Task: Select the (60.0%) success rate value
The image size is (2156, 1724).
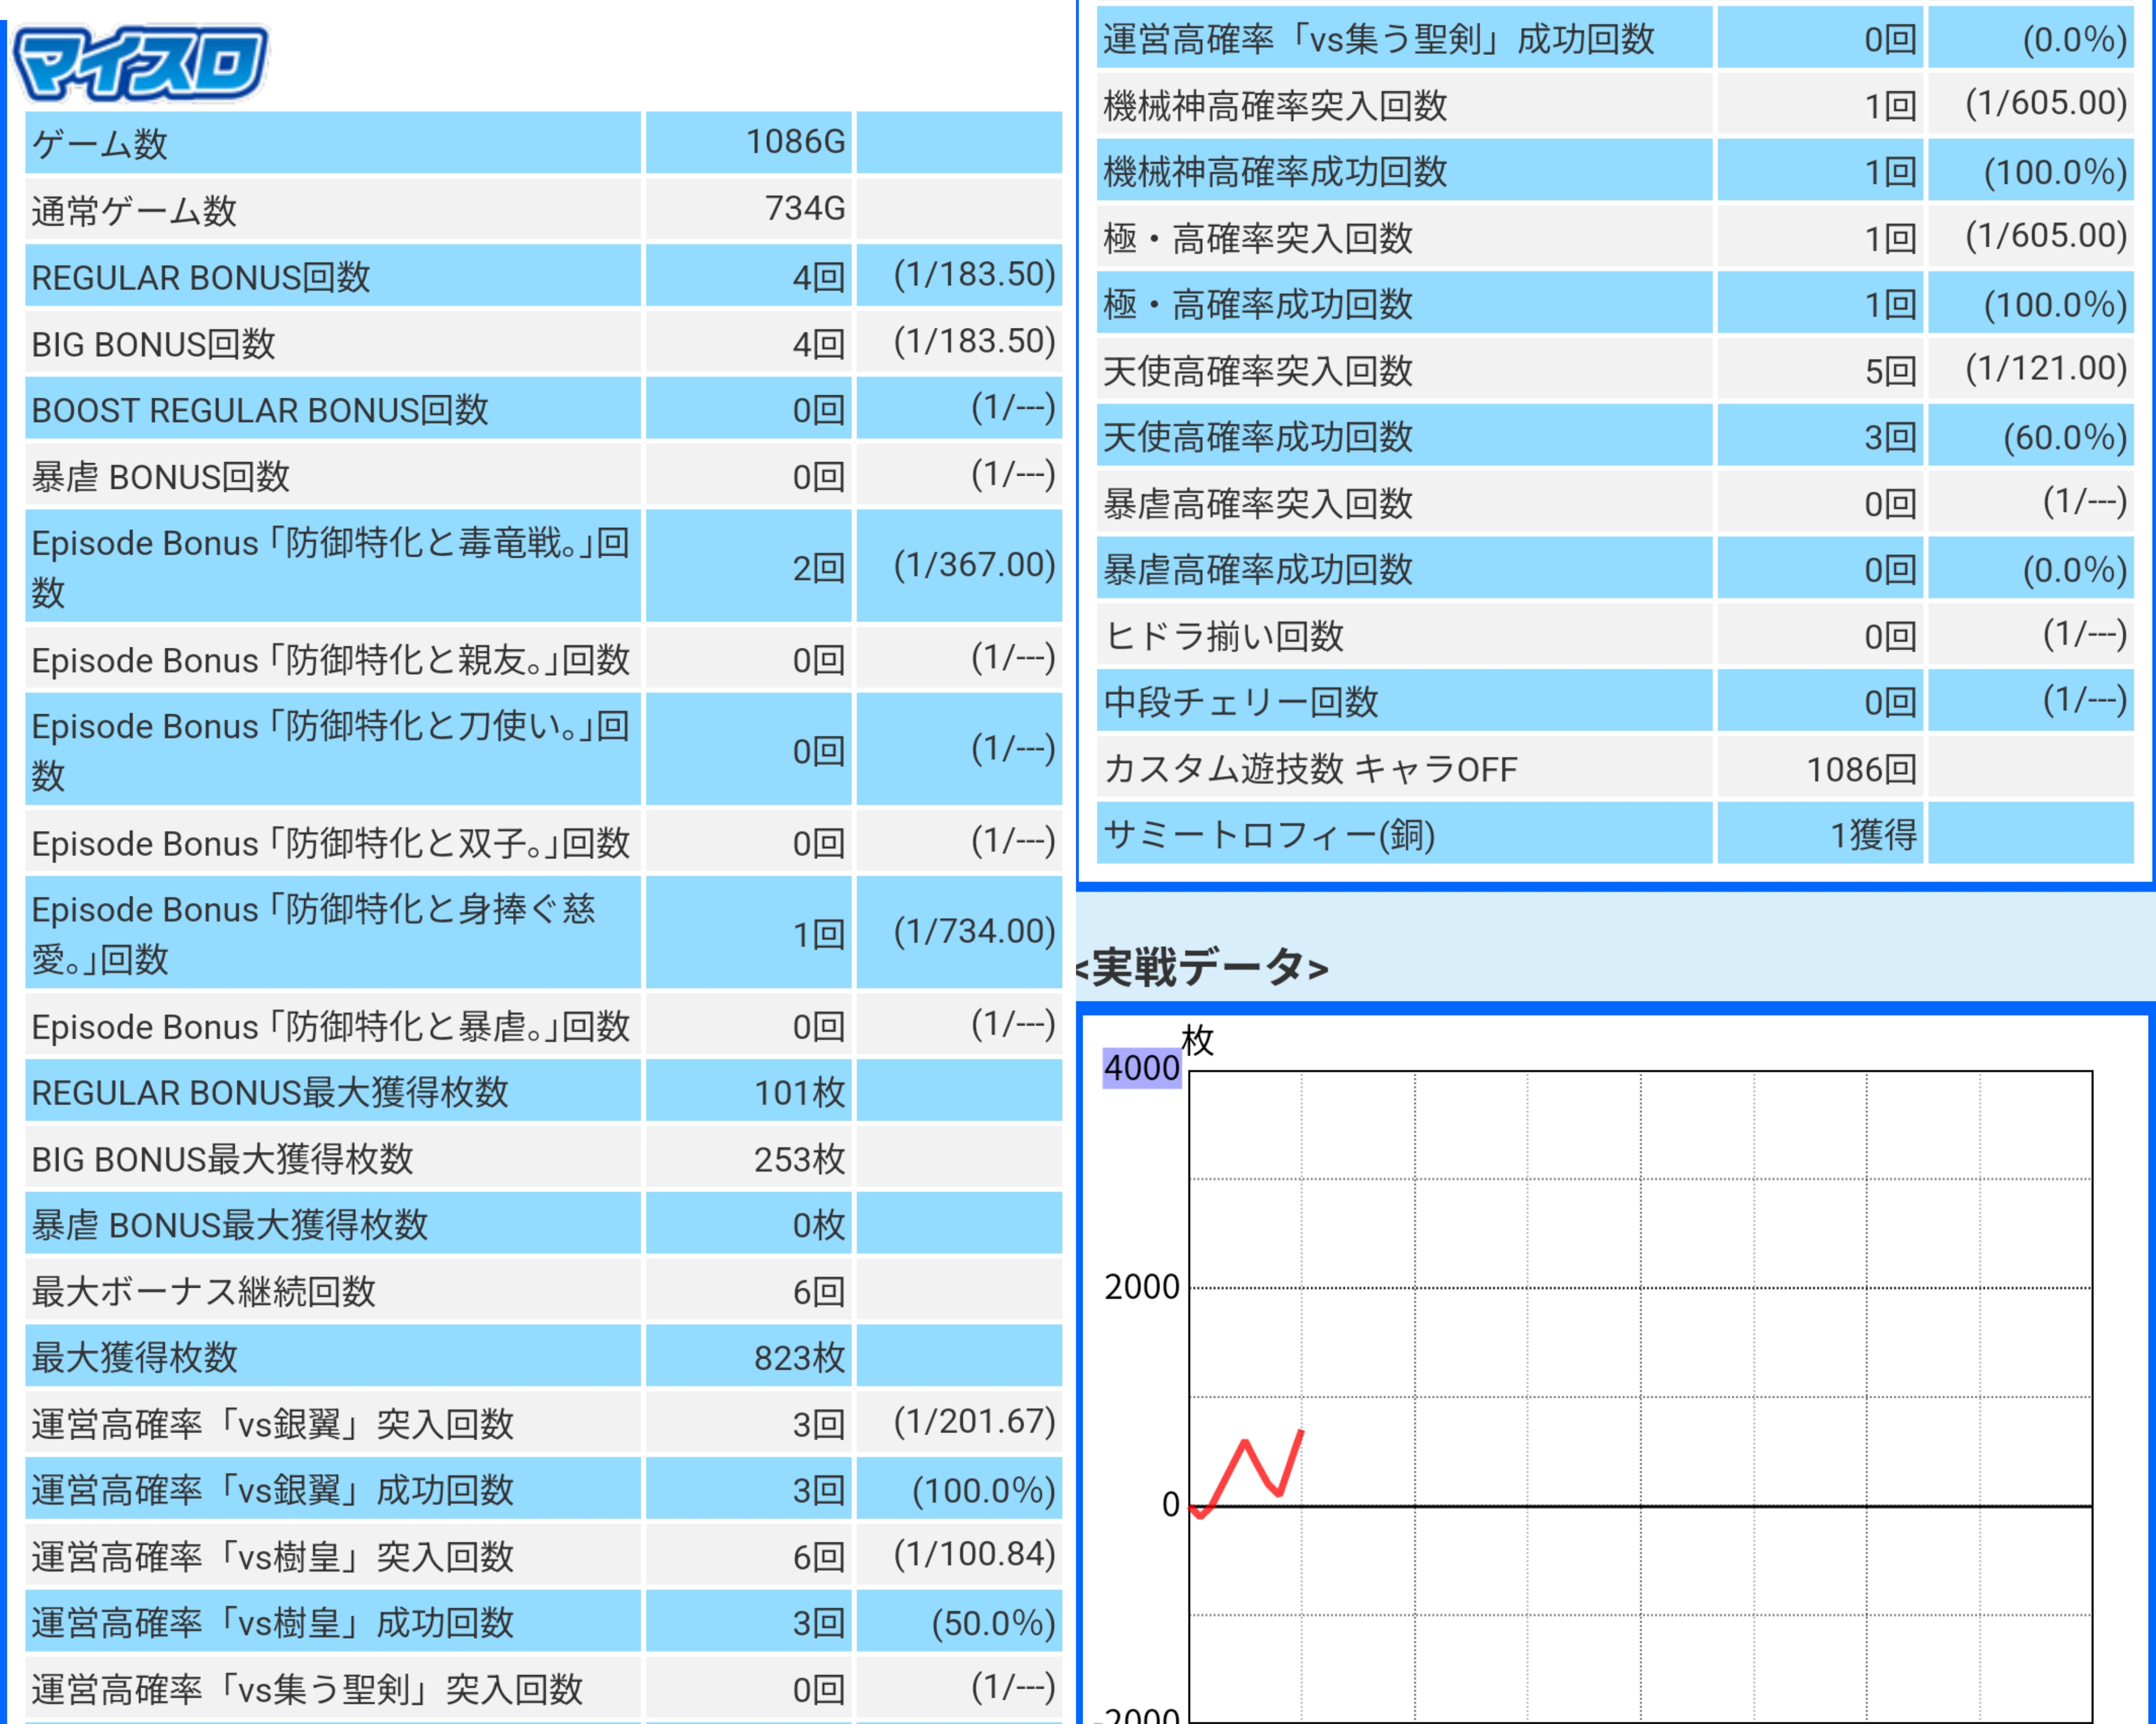Action: click(x=2064, y=438)
